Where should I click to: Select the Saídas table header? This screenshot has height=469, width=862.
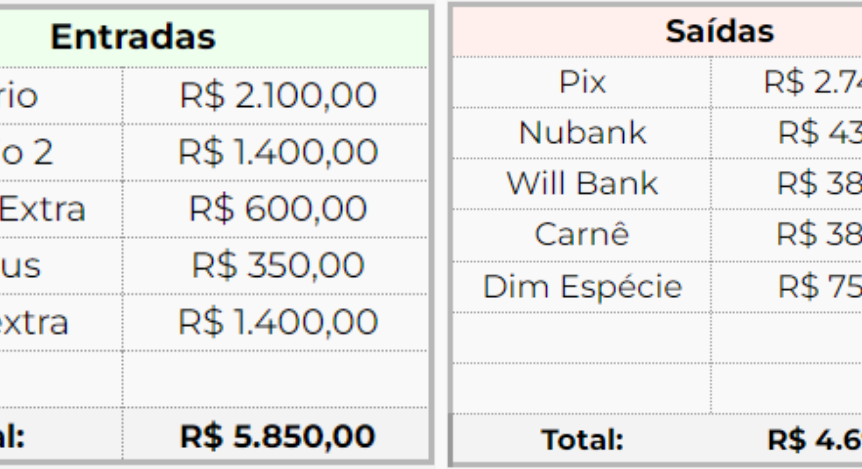[x=705, y=31]
